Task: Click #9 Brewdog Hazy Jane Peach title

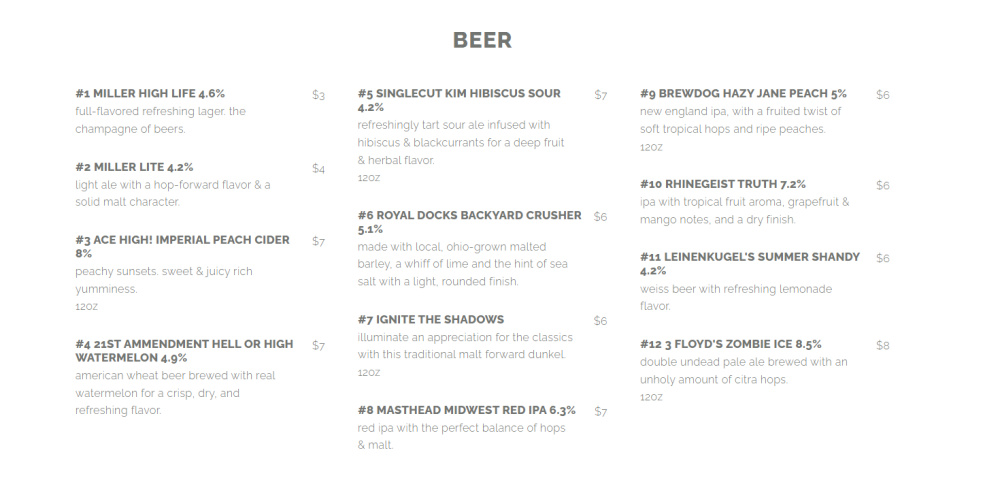Action: (x=743, y=94)
